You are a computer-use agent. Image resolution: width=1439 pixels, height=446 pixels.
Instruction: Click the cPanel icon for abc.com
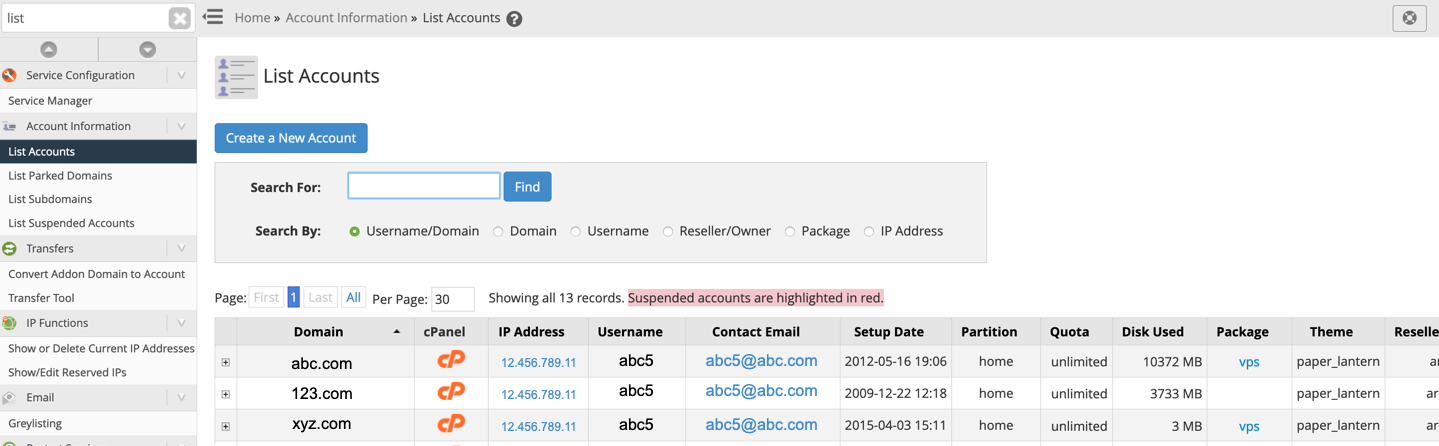[x=451, y=361]
